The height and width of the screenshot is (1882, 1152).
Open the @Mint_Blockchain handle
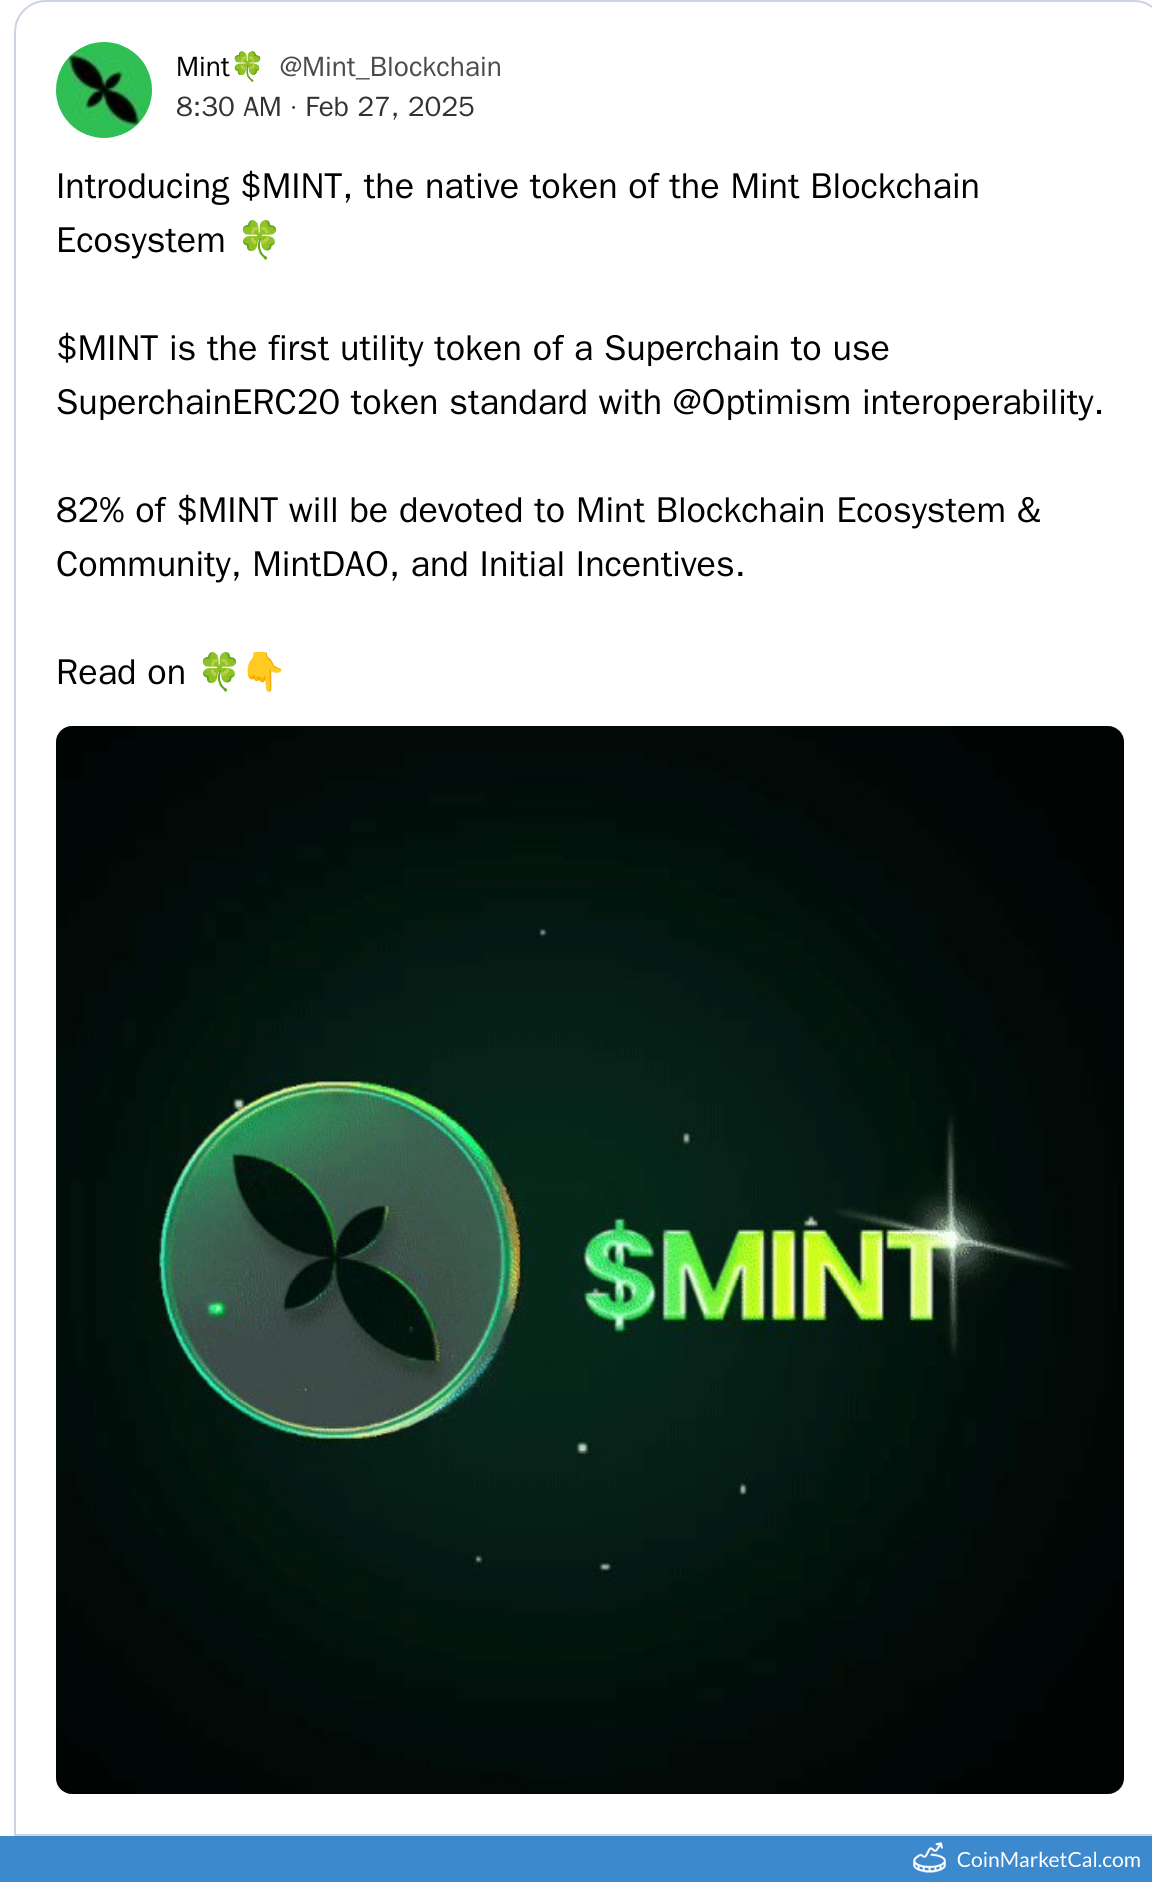point(390,67)
